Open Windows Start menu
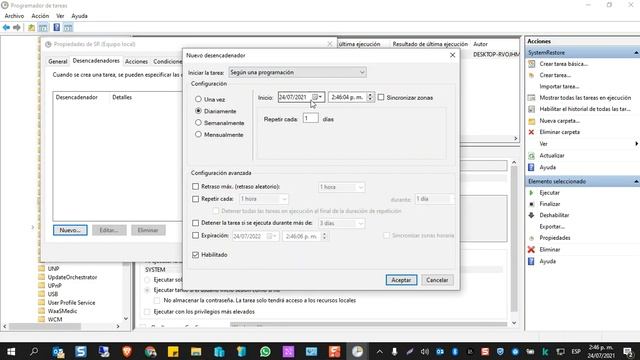This screenshot has width=640, height=360. point(11,351)
